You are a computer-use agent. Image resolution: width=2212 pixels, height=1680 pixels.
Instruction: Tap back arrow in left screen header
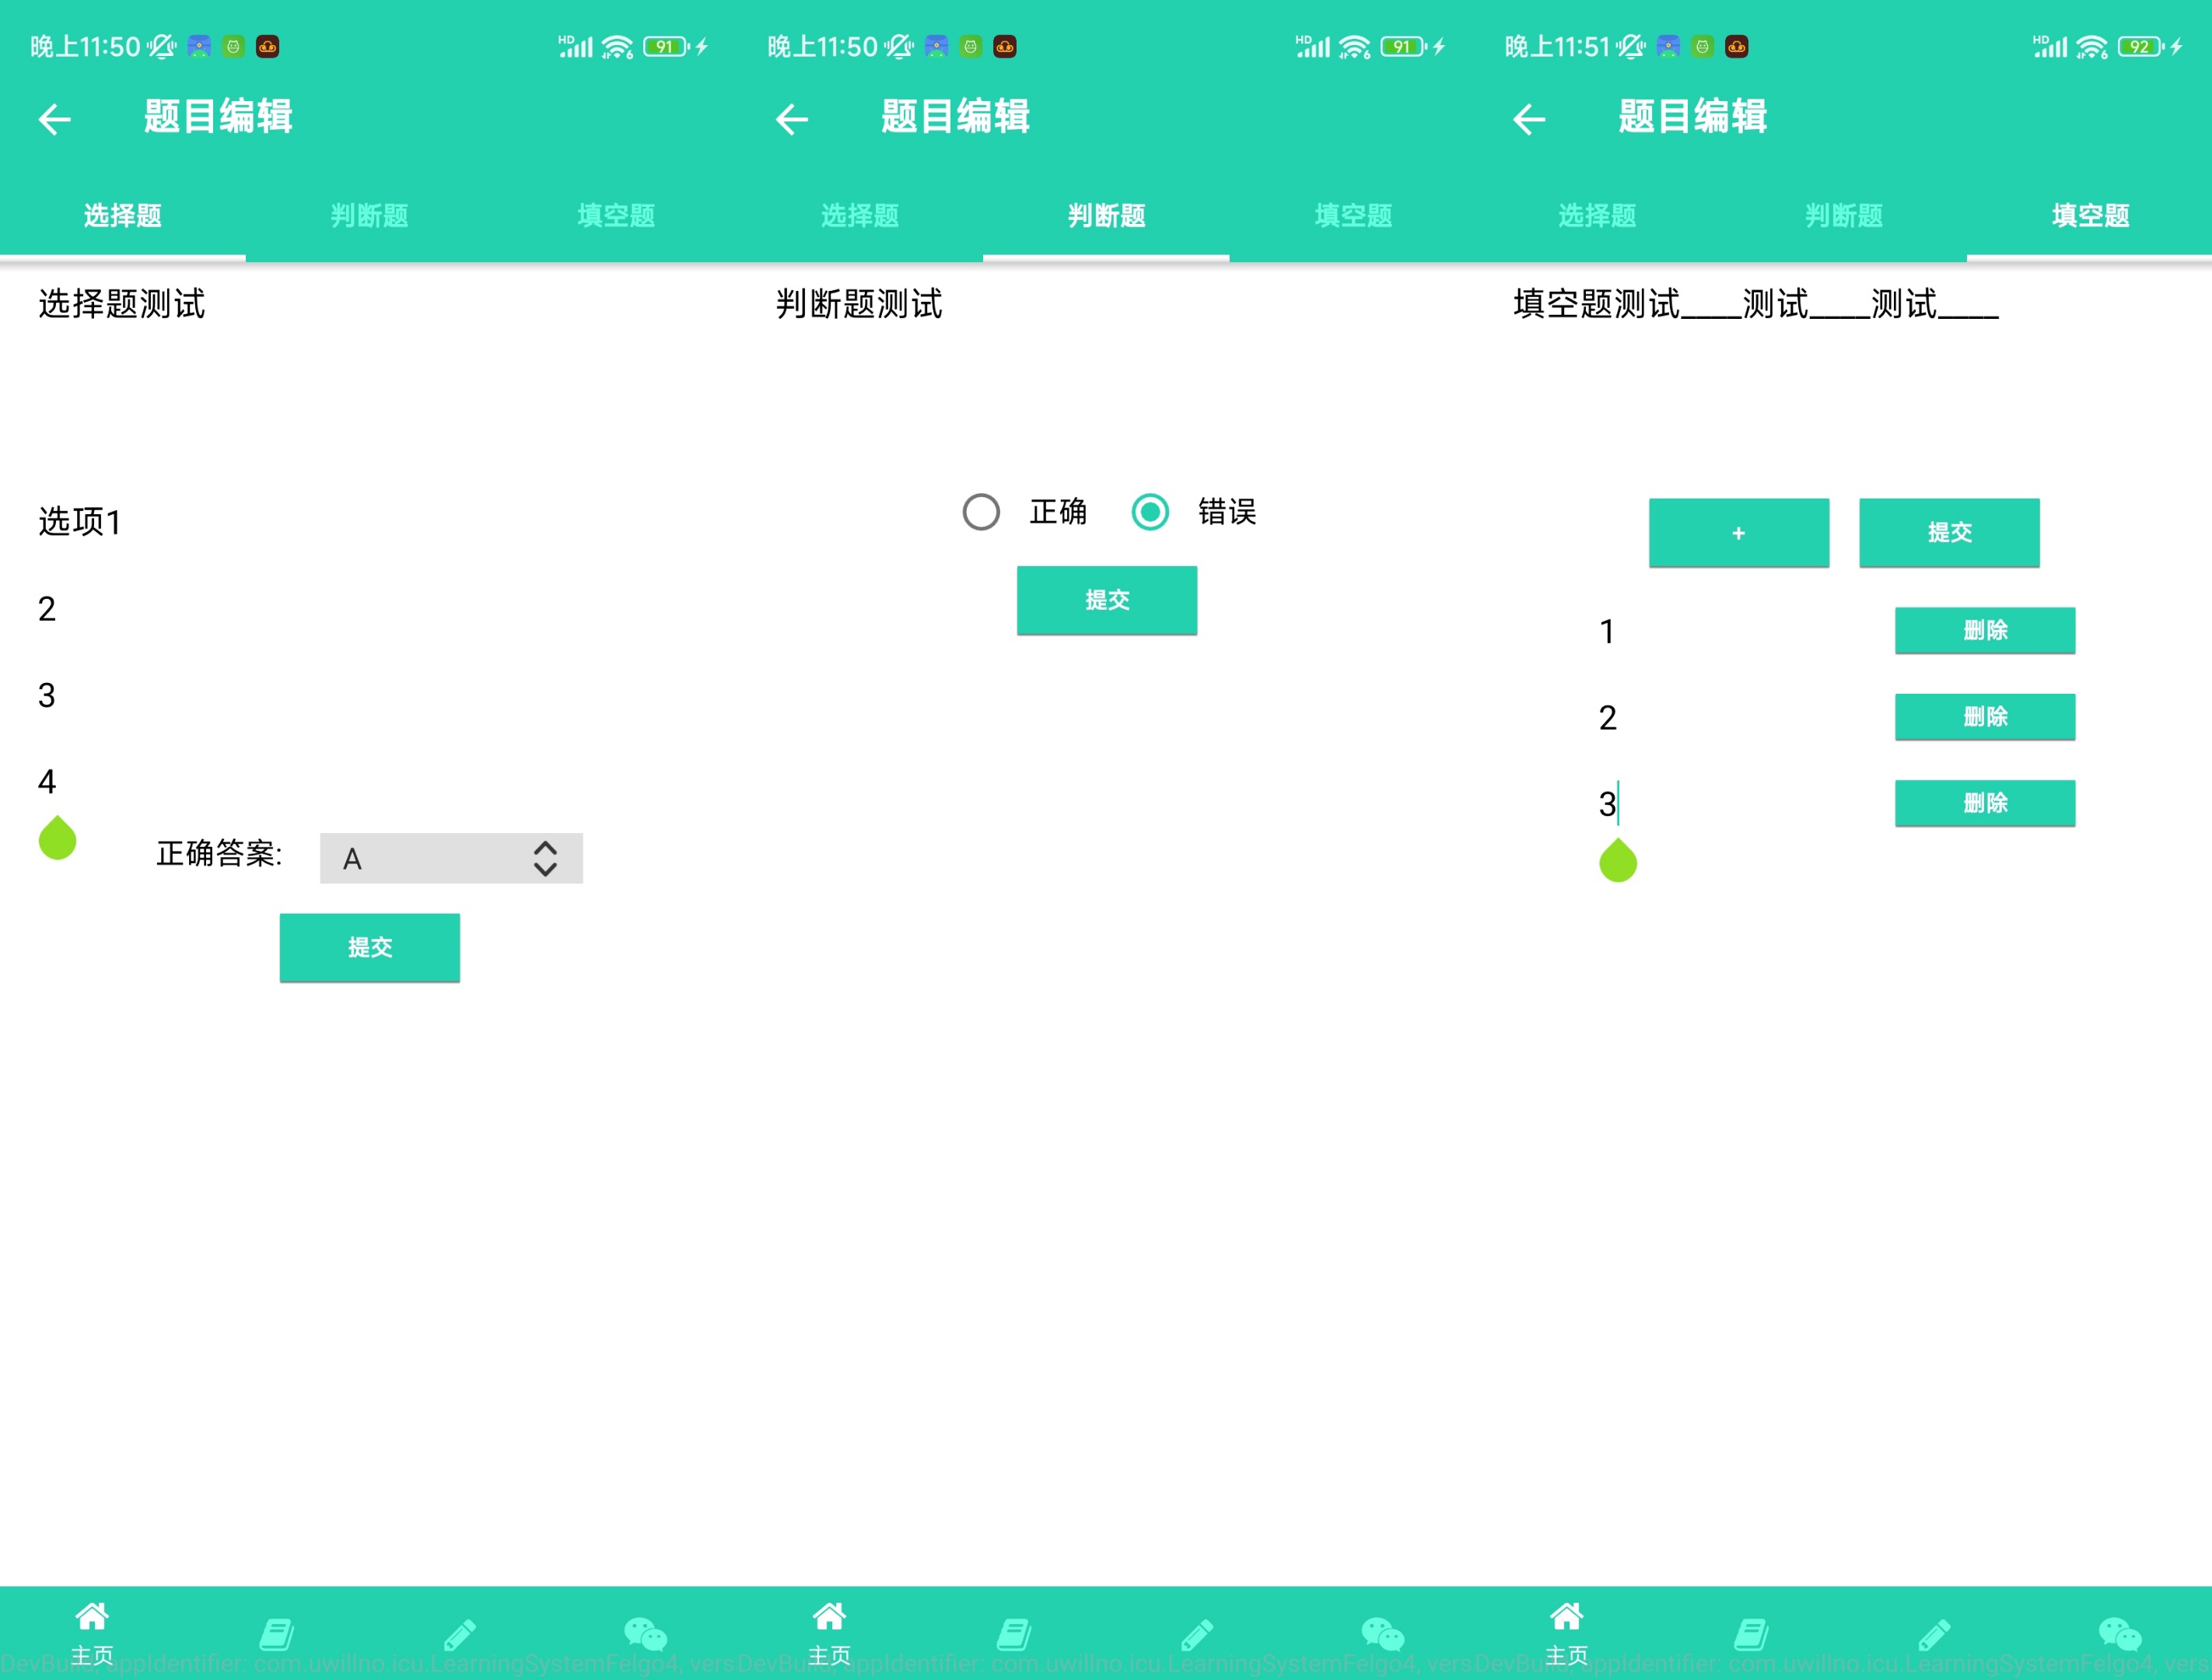pyautogui.click(x=55, y=119)
